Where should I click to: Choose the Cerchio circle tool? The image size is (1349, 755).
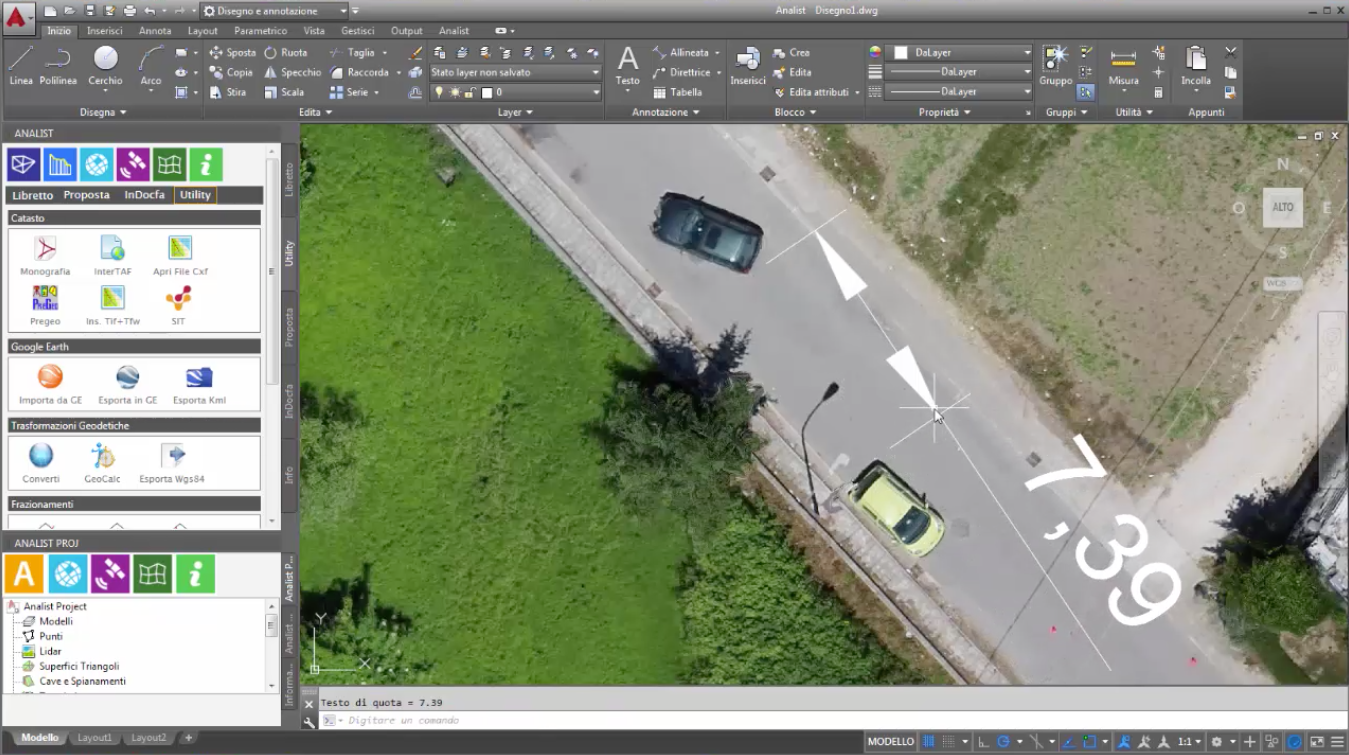105,66
